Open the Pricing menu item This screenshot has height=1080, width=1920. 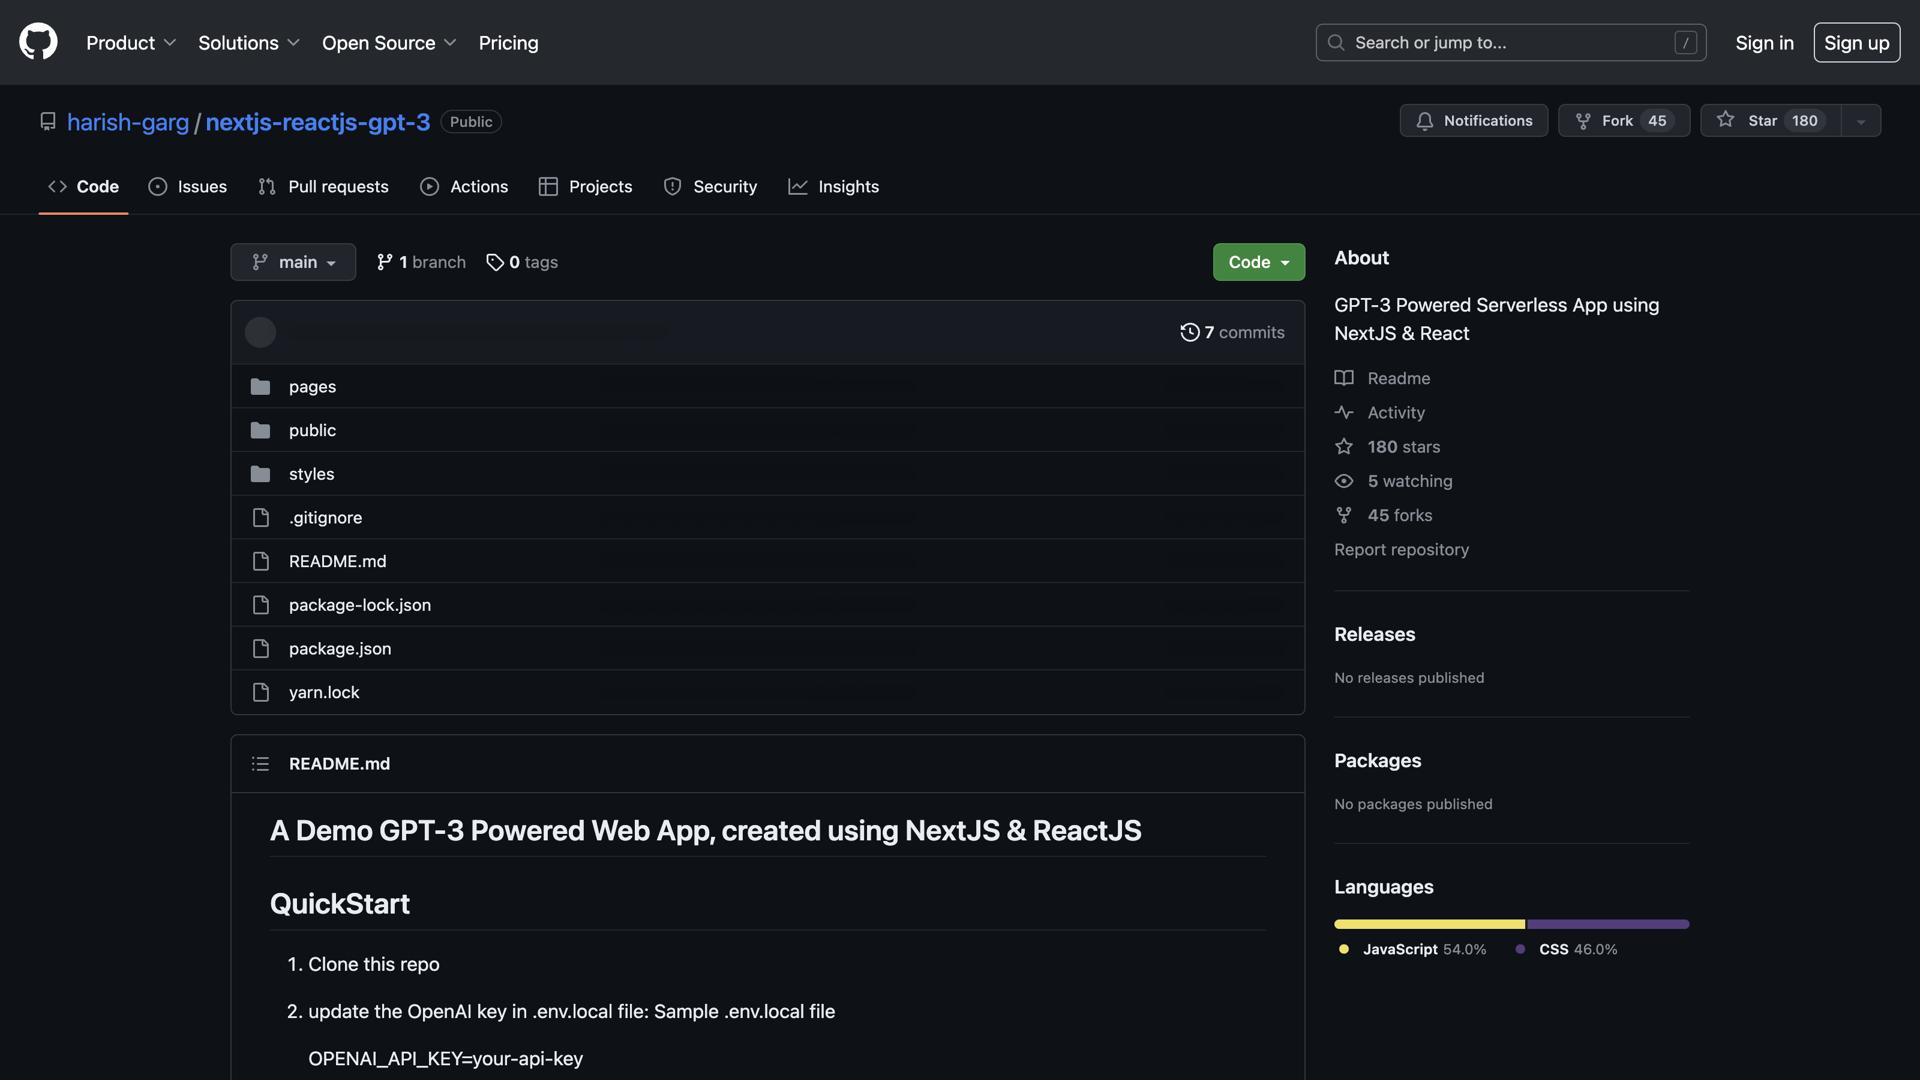(508, 42)
